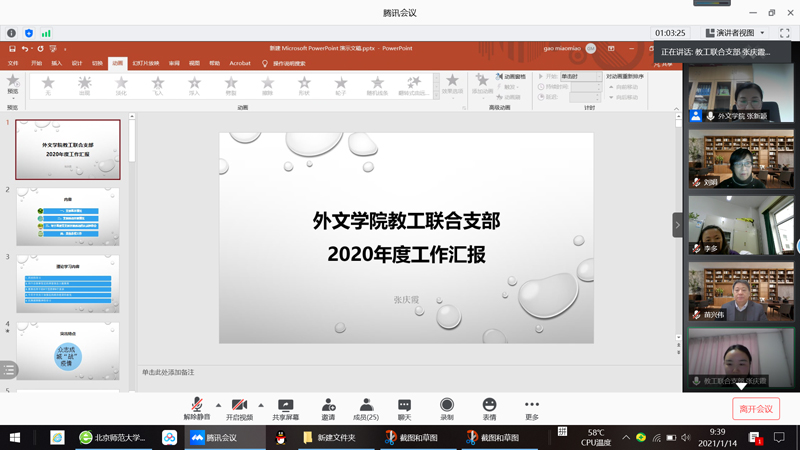The width and height of the screenshot is (800, 450).
Task: Open the 聊天 chat panel
Action: (x=404, y=404)
